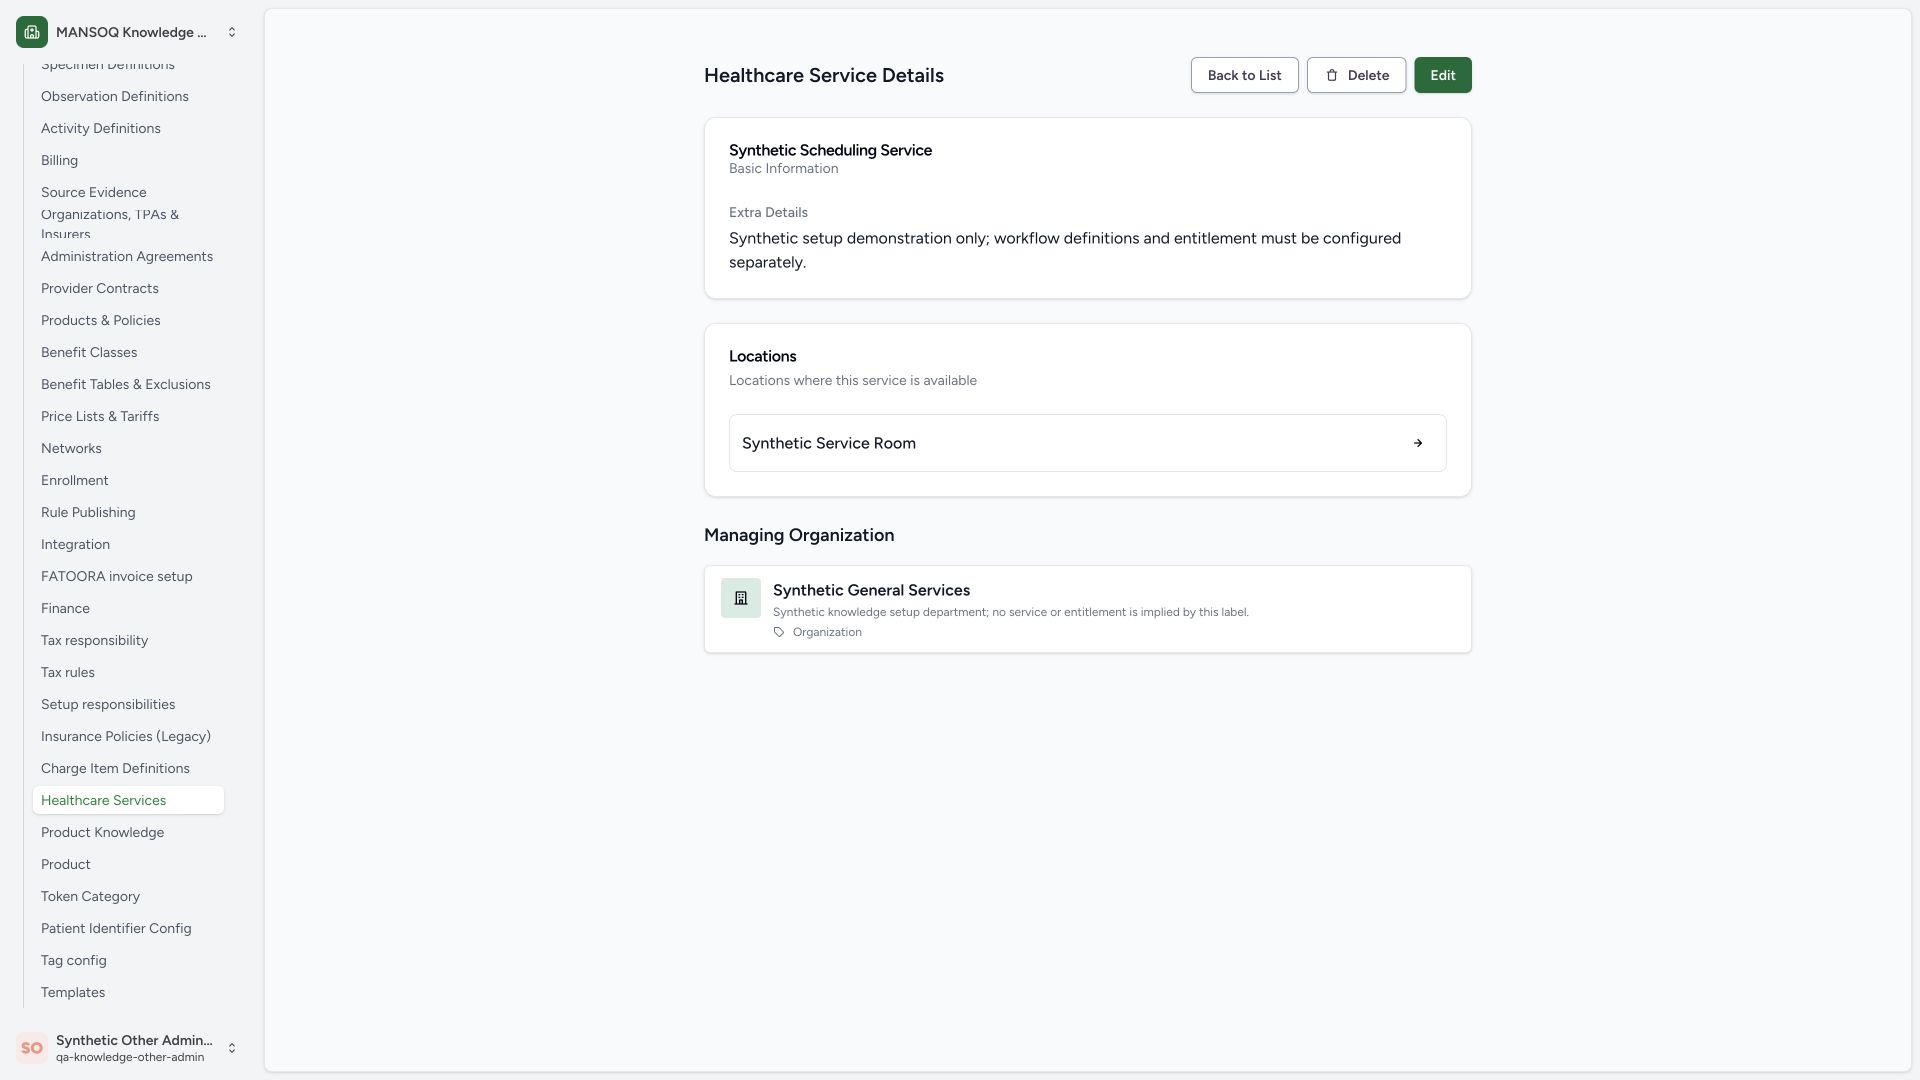The image size is (1920, 1080).
Task: Open Benefit Tables & Exclusions
Action: [128, 384]
